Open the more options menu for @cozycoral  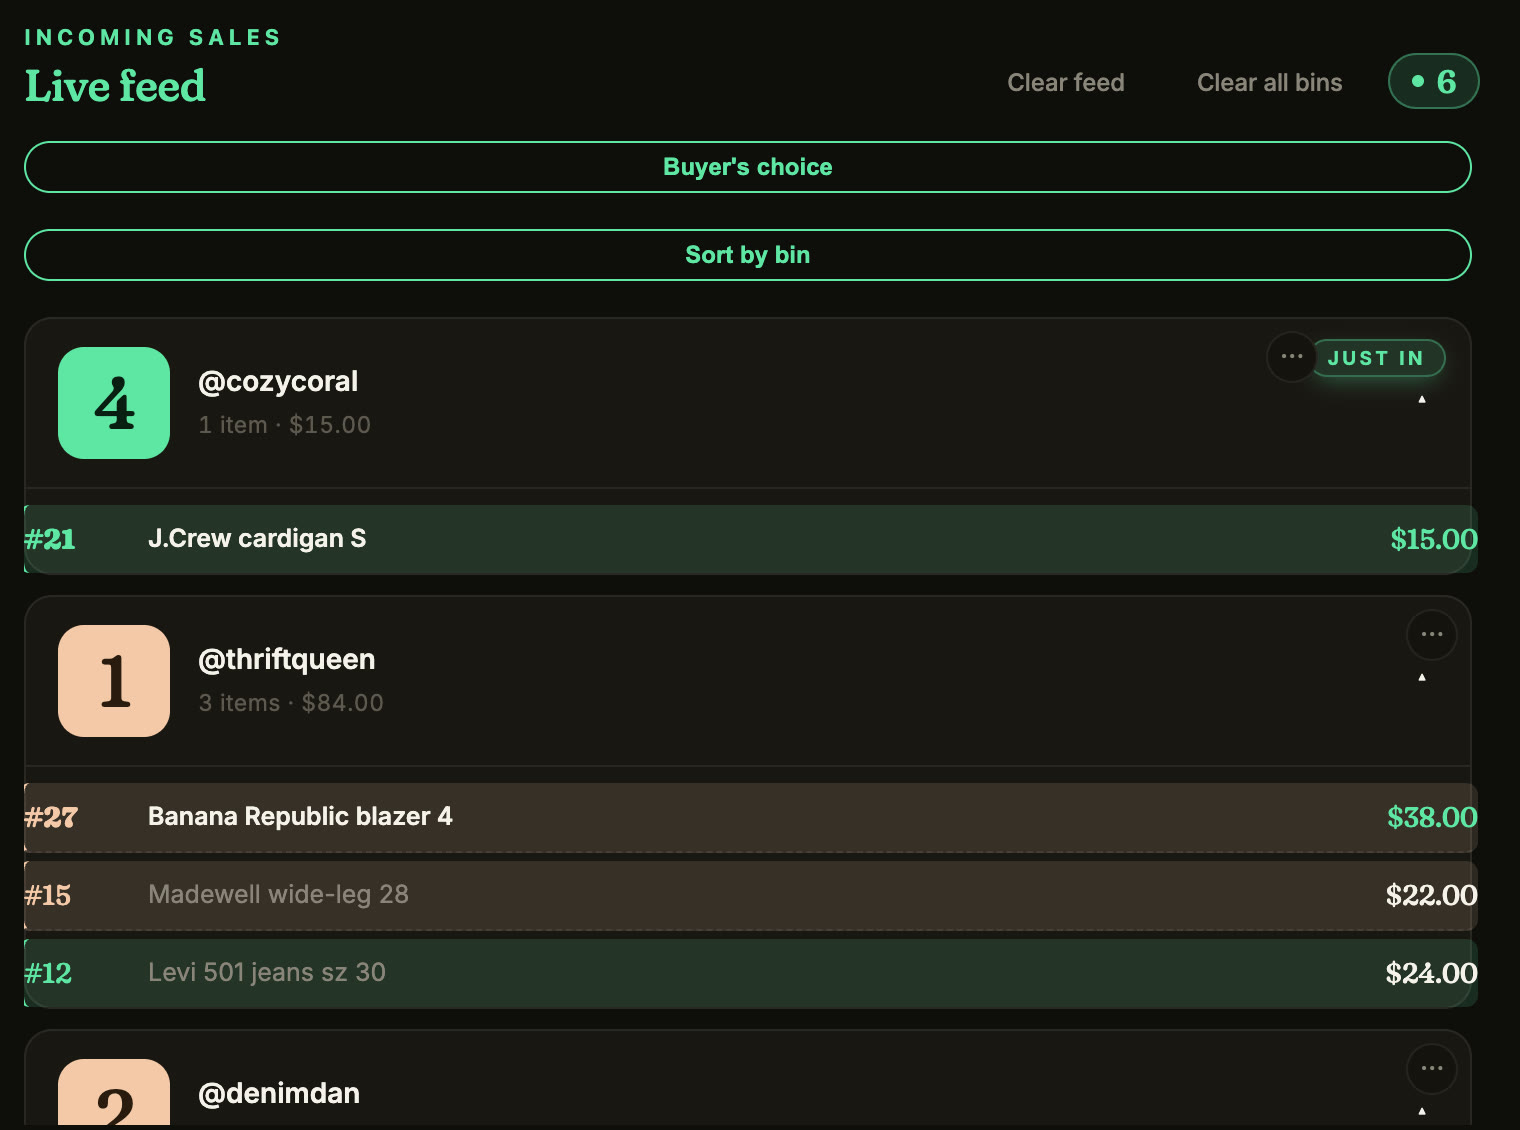(1292, 357)
